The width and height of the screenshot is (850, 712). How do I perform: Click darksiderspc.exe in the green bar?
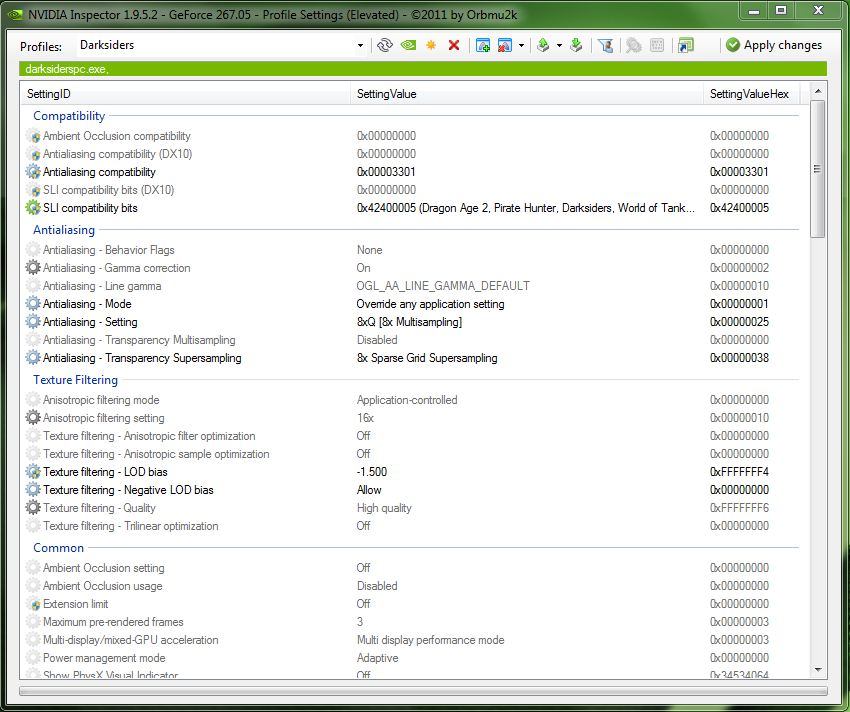67,69
